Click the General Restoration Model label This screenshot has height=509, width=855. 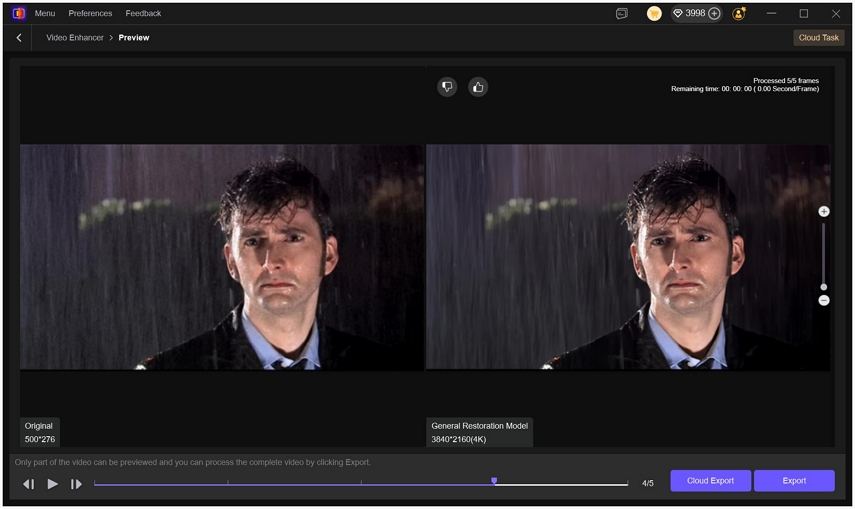[x=479, y=426]
